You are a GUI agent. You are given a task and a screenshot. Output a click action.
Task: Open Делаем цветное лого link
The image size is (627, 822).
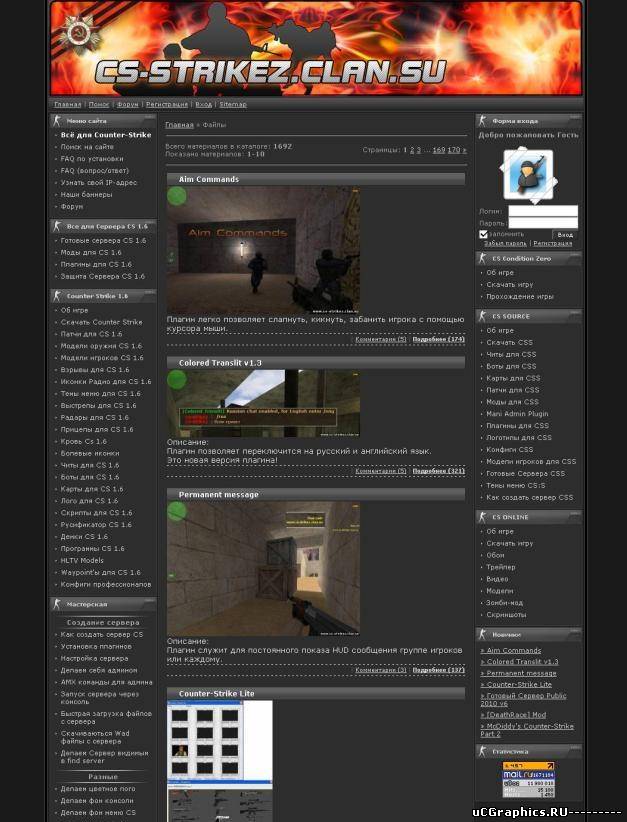pyautogui.click(x=98, y=789)
